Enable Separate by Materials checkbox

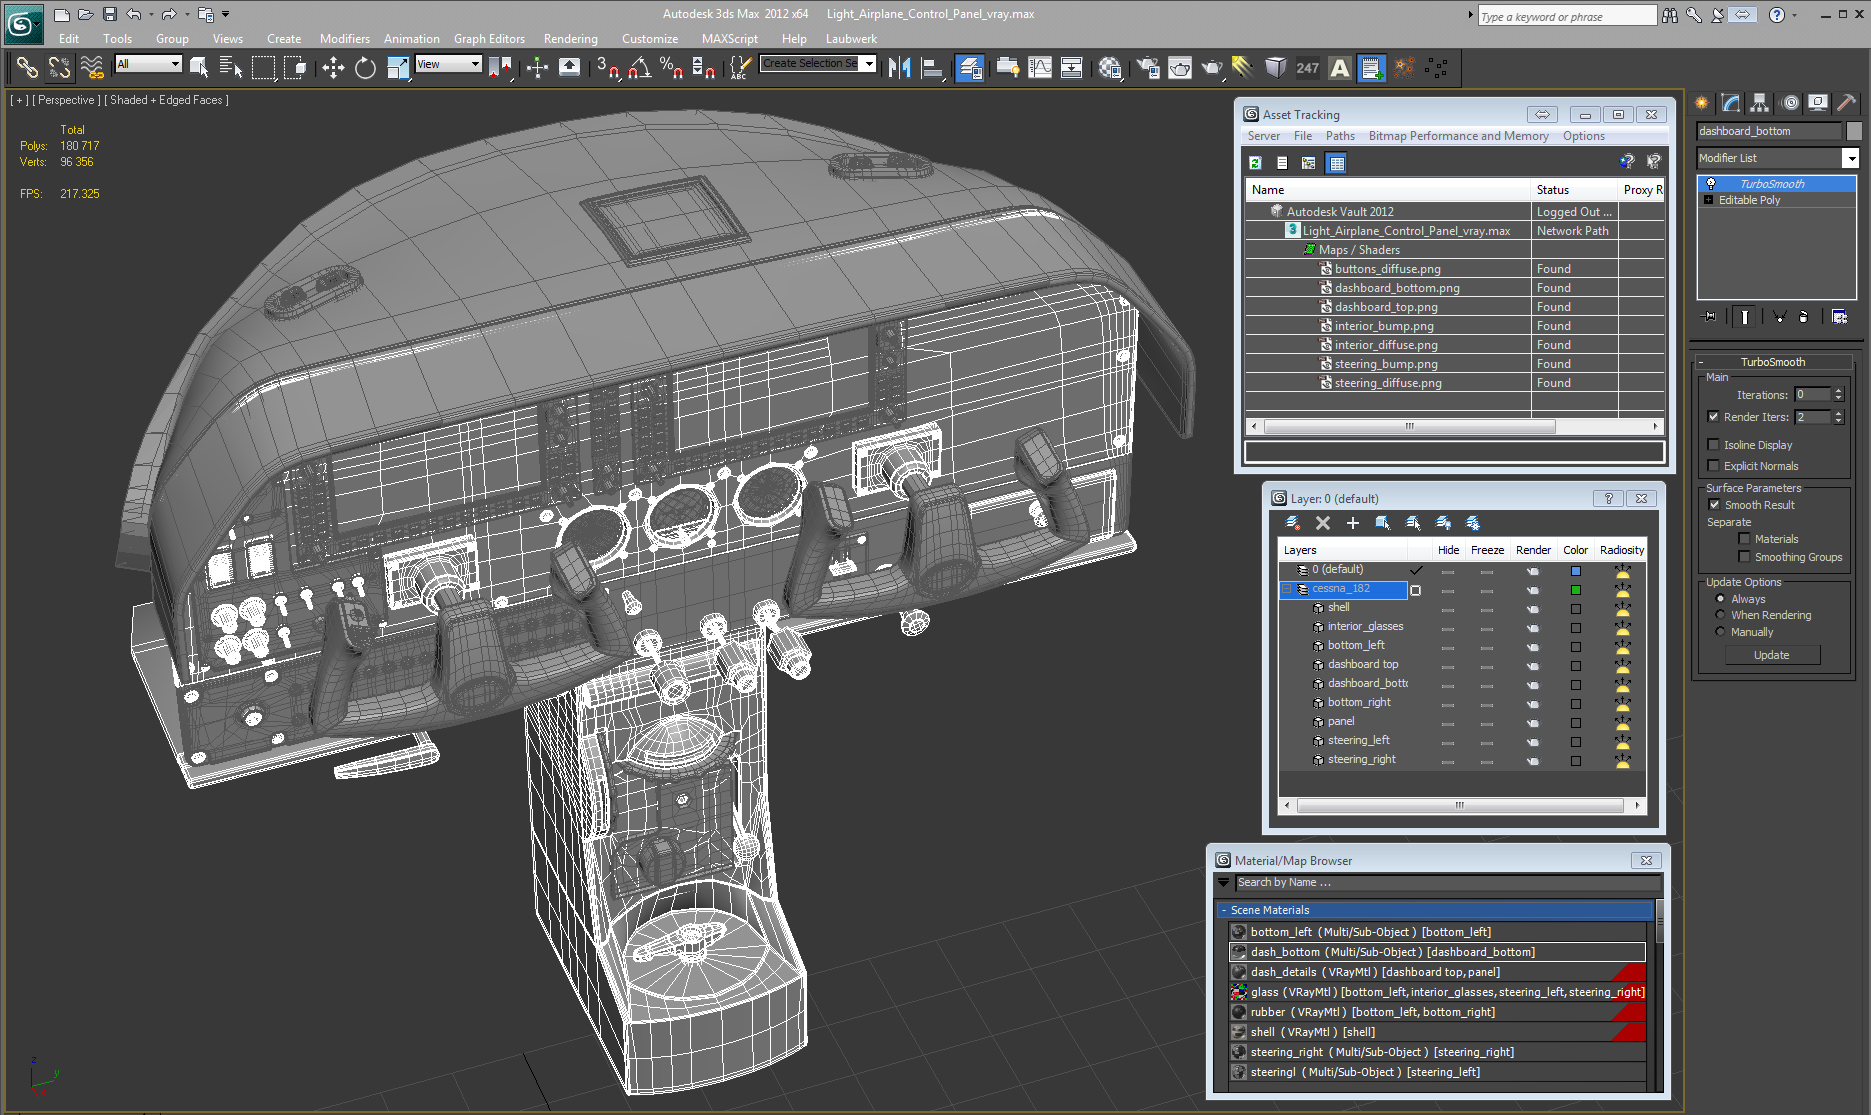(x=1745, y=539)
